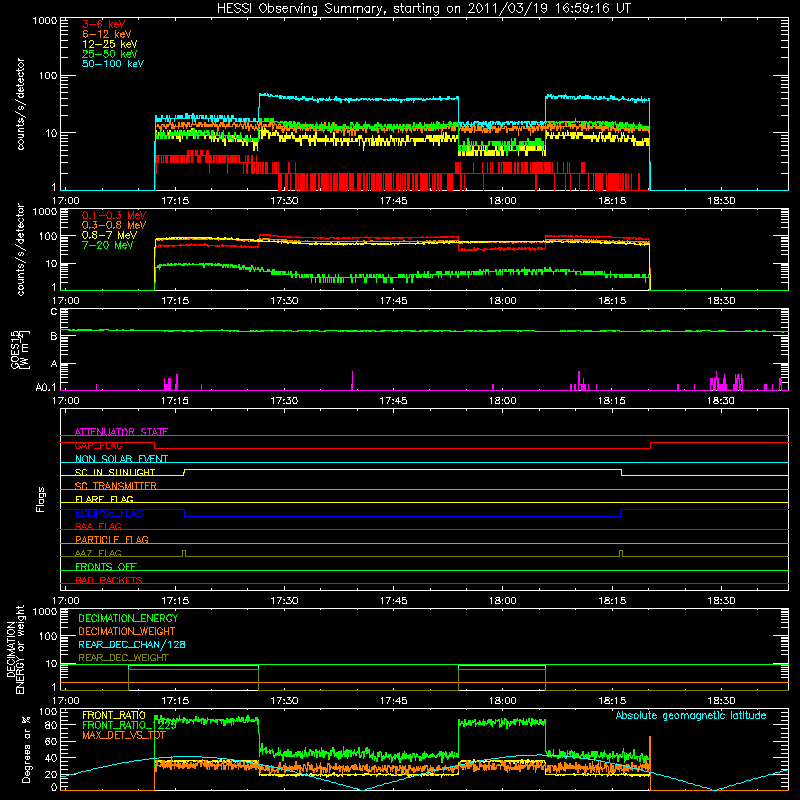Click the 18:00 tick under MeV plot
This screenshot has width=800, height=800.
point(503,301)
